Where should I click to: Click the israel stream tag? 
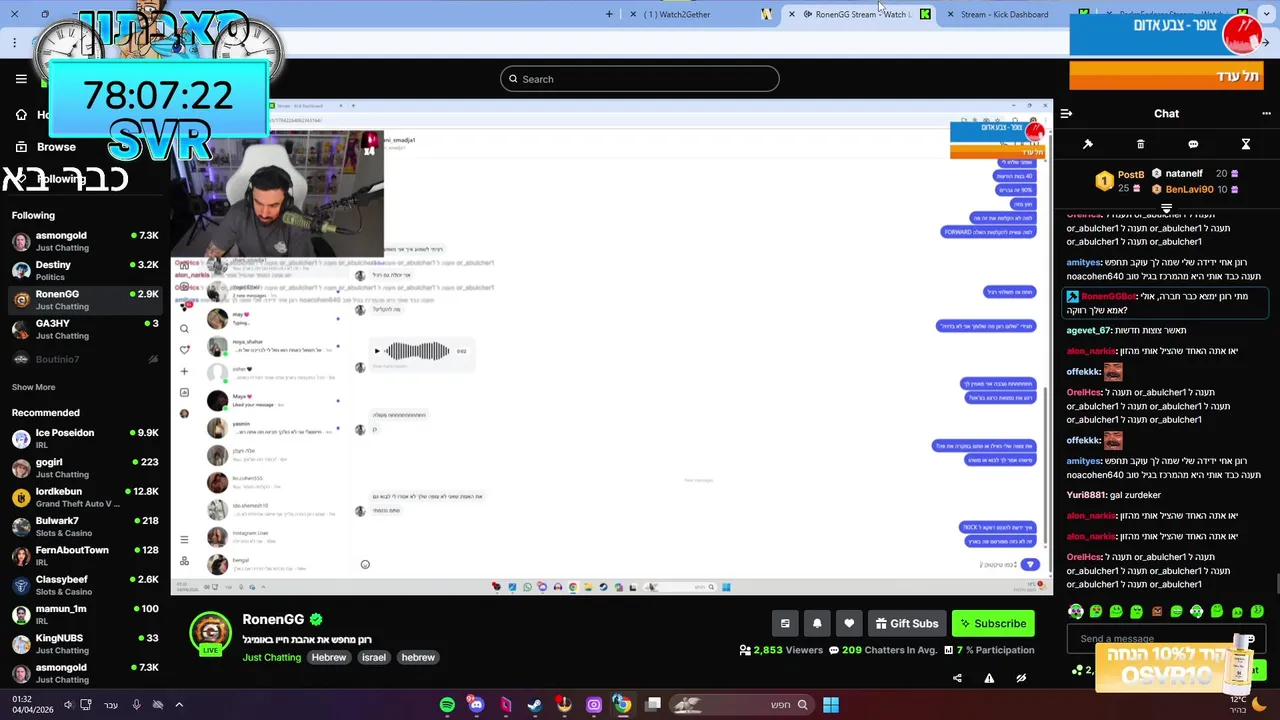click(374, 657)
